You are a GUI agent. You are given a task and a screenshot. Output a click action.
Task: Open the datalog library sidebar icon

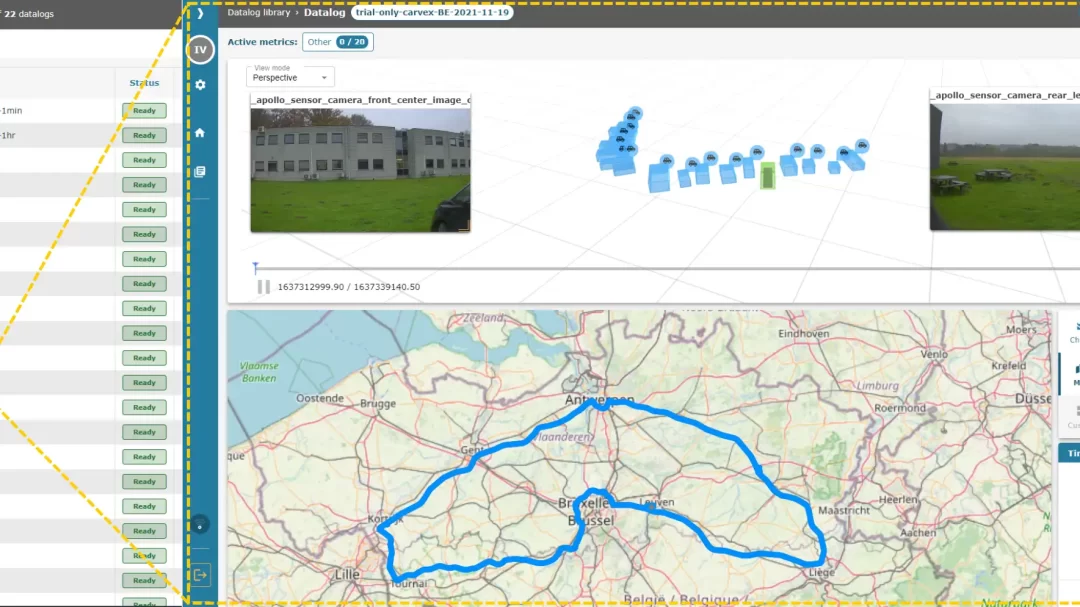[200, 171]
